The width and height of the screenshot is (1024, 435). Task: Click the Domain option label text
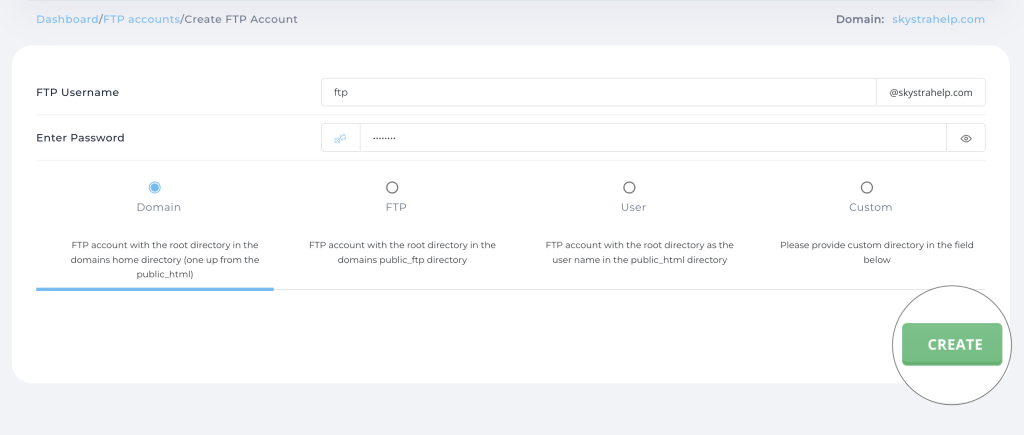pyautogui.click(x=158, y=207)
